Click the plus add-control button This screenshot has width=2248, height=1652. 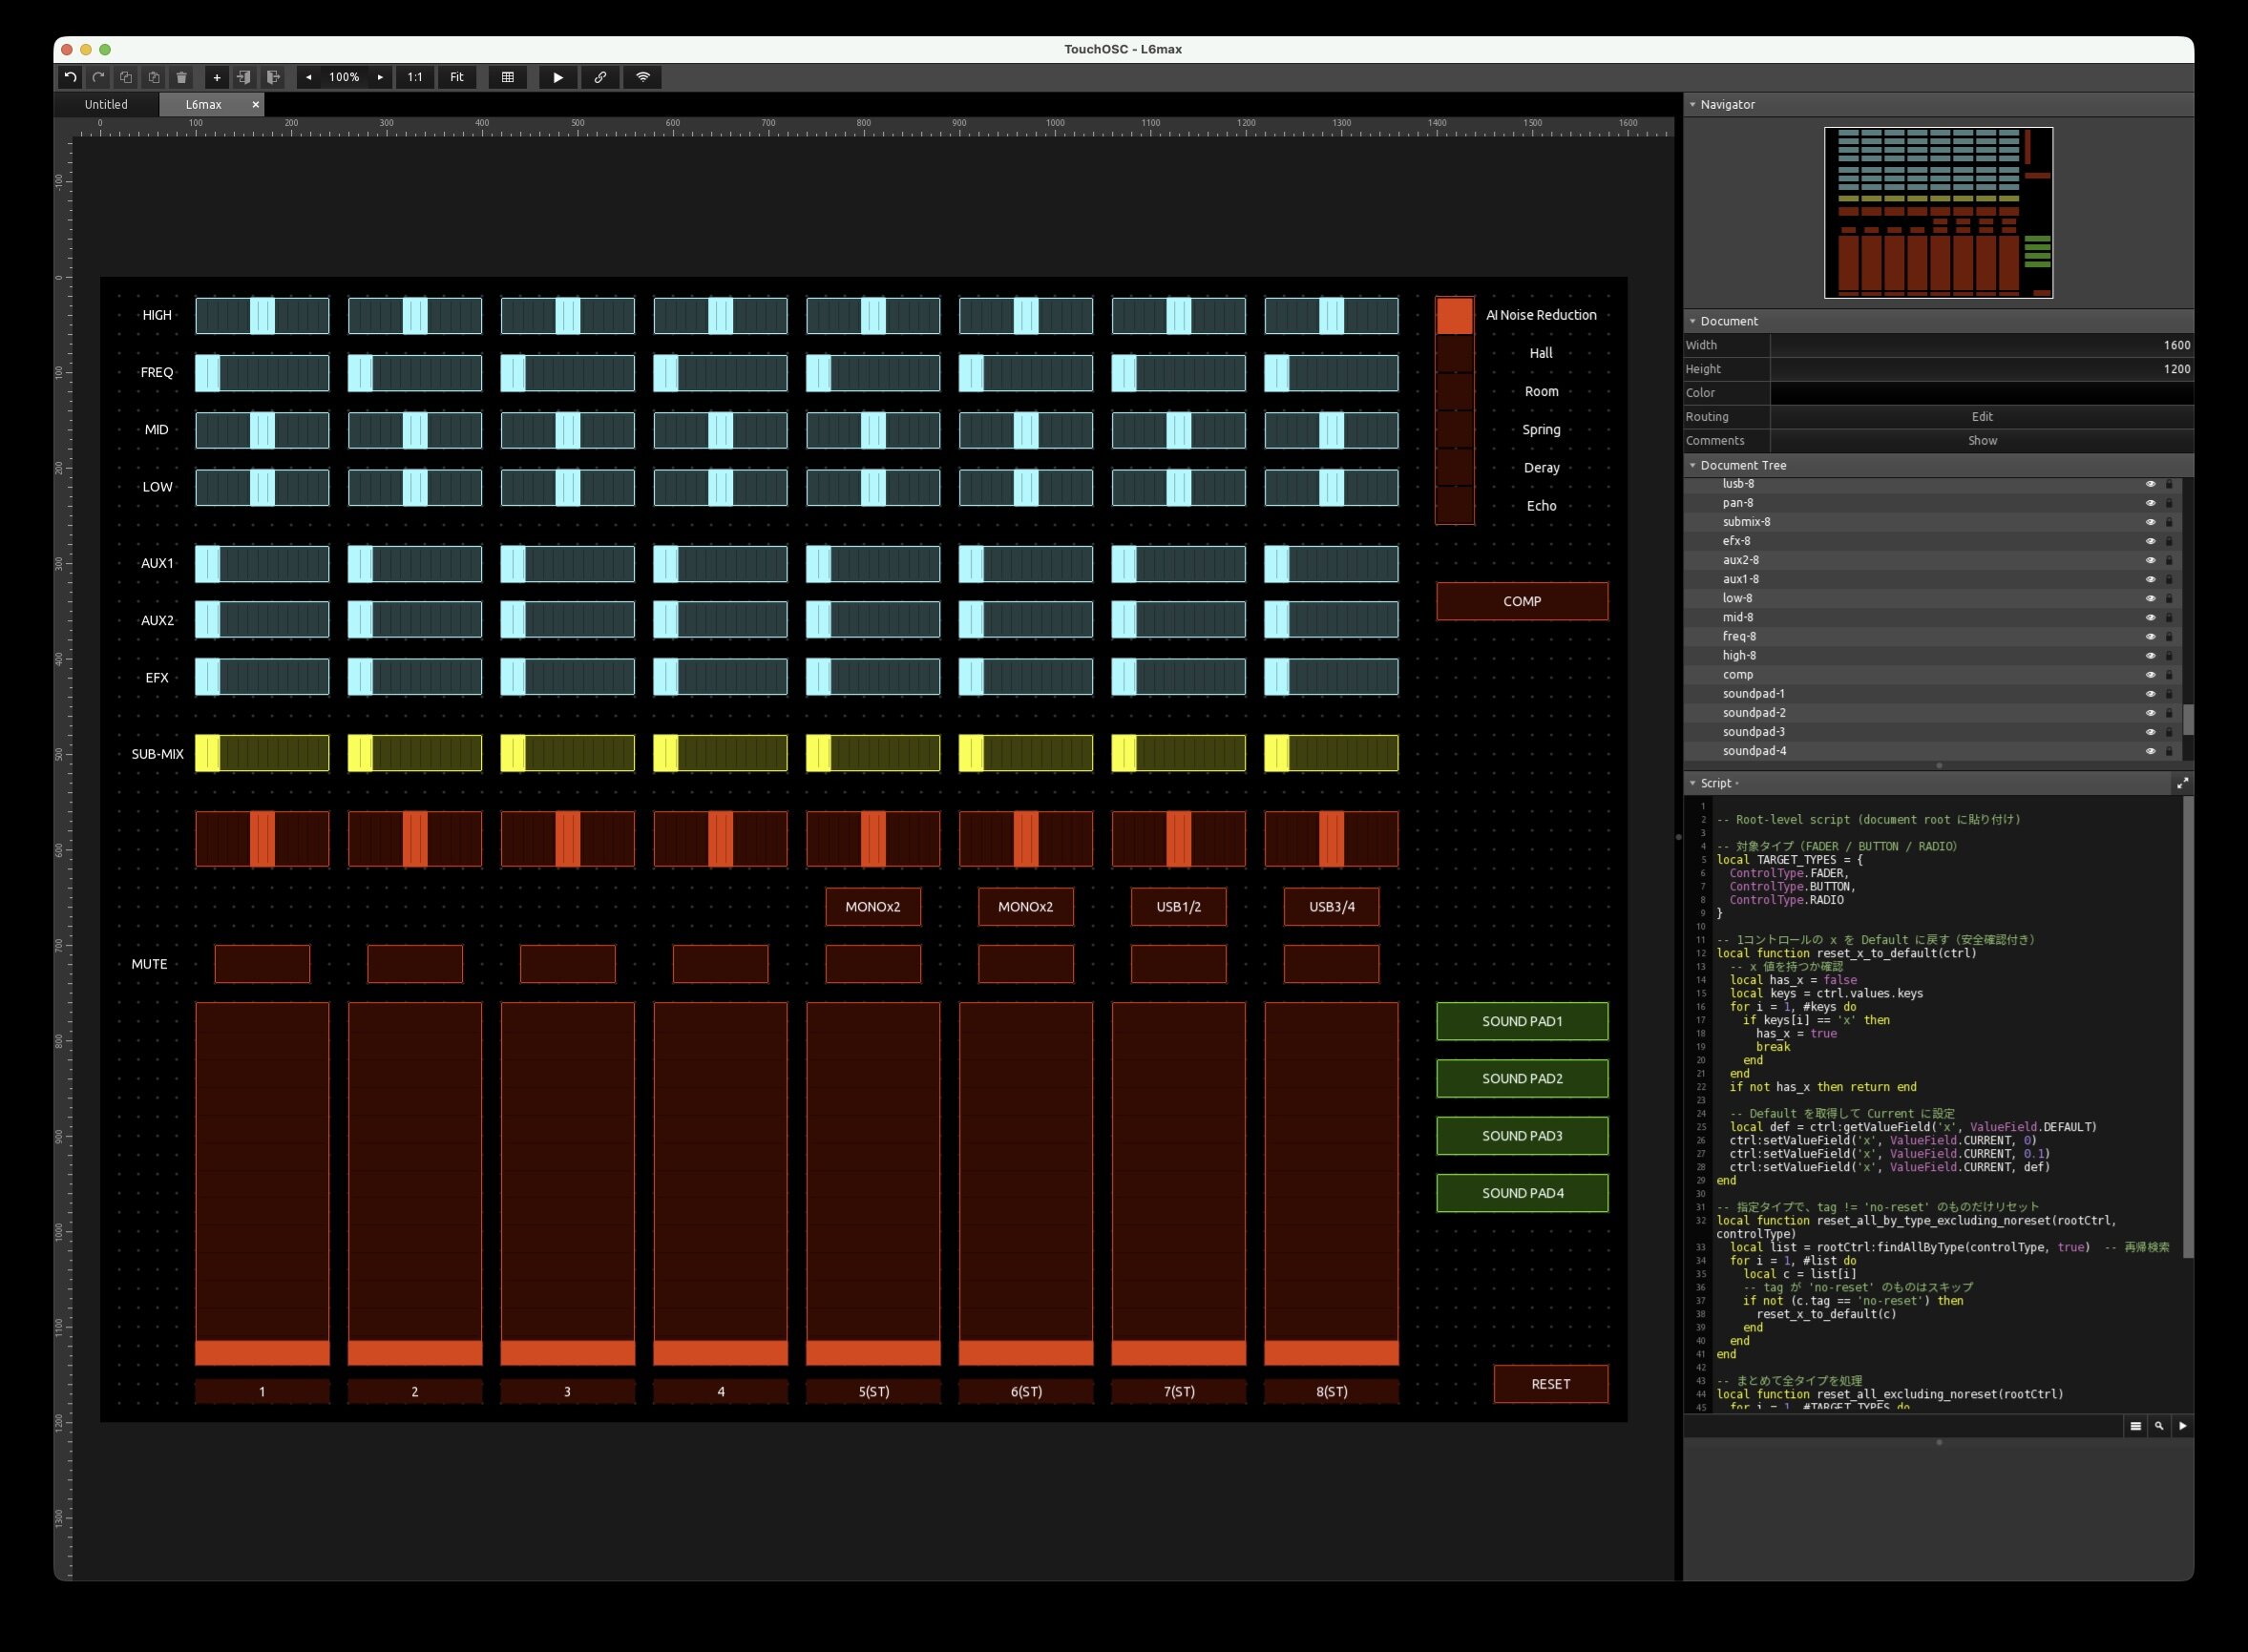coord(216,77)
